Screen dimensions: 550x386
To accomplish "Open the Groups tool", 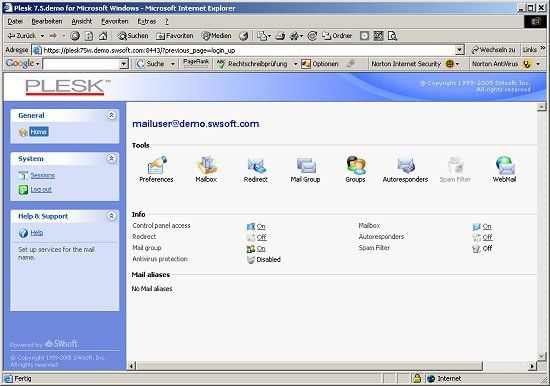I will [x=355, y=169].
